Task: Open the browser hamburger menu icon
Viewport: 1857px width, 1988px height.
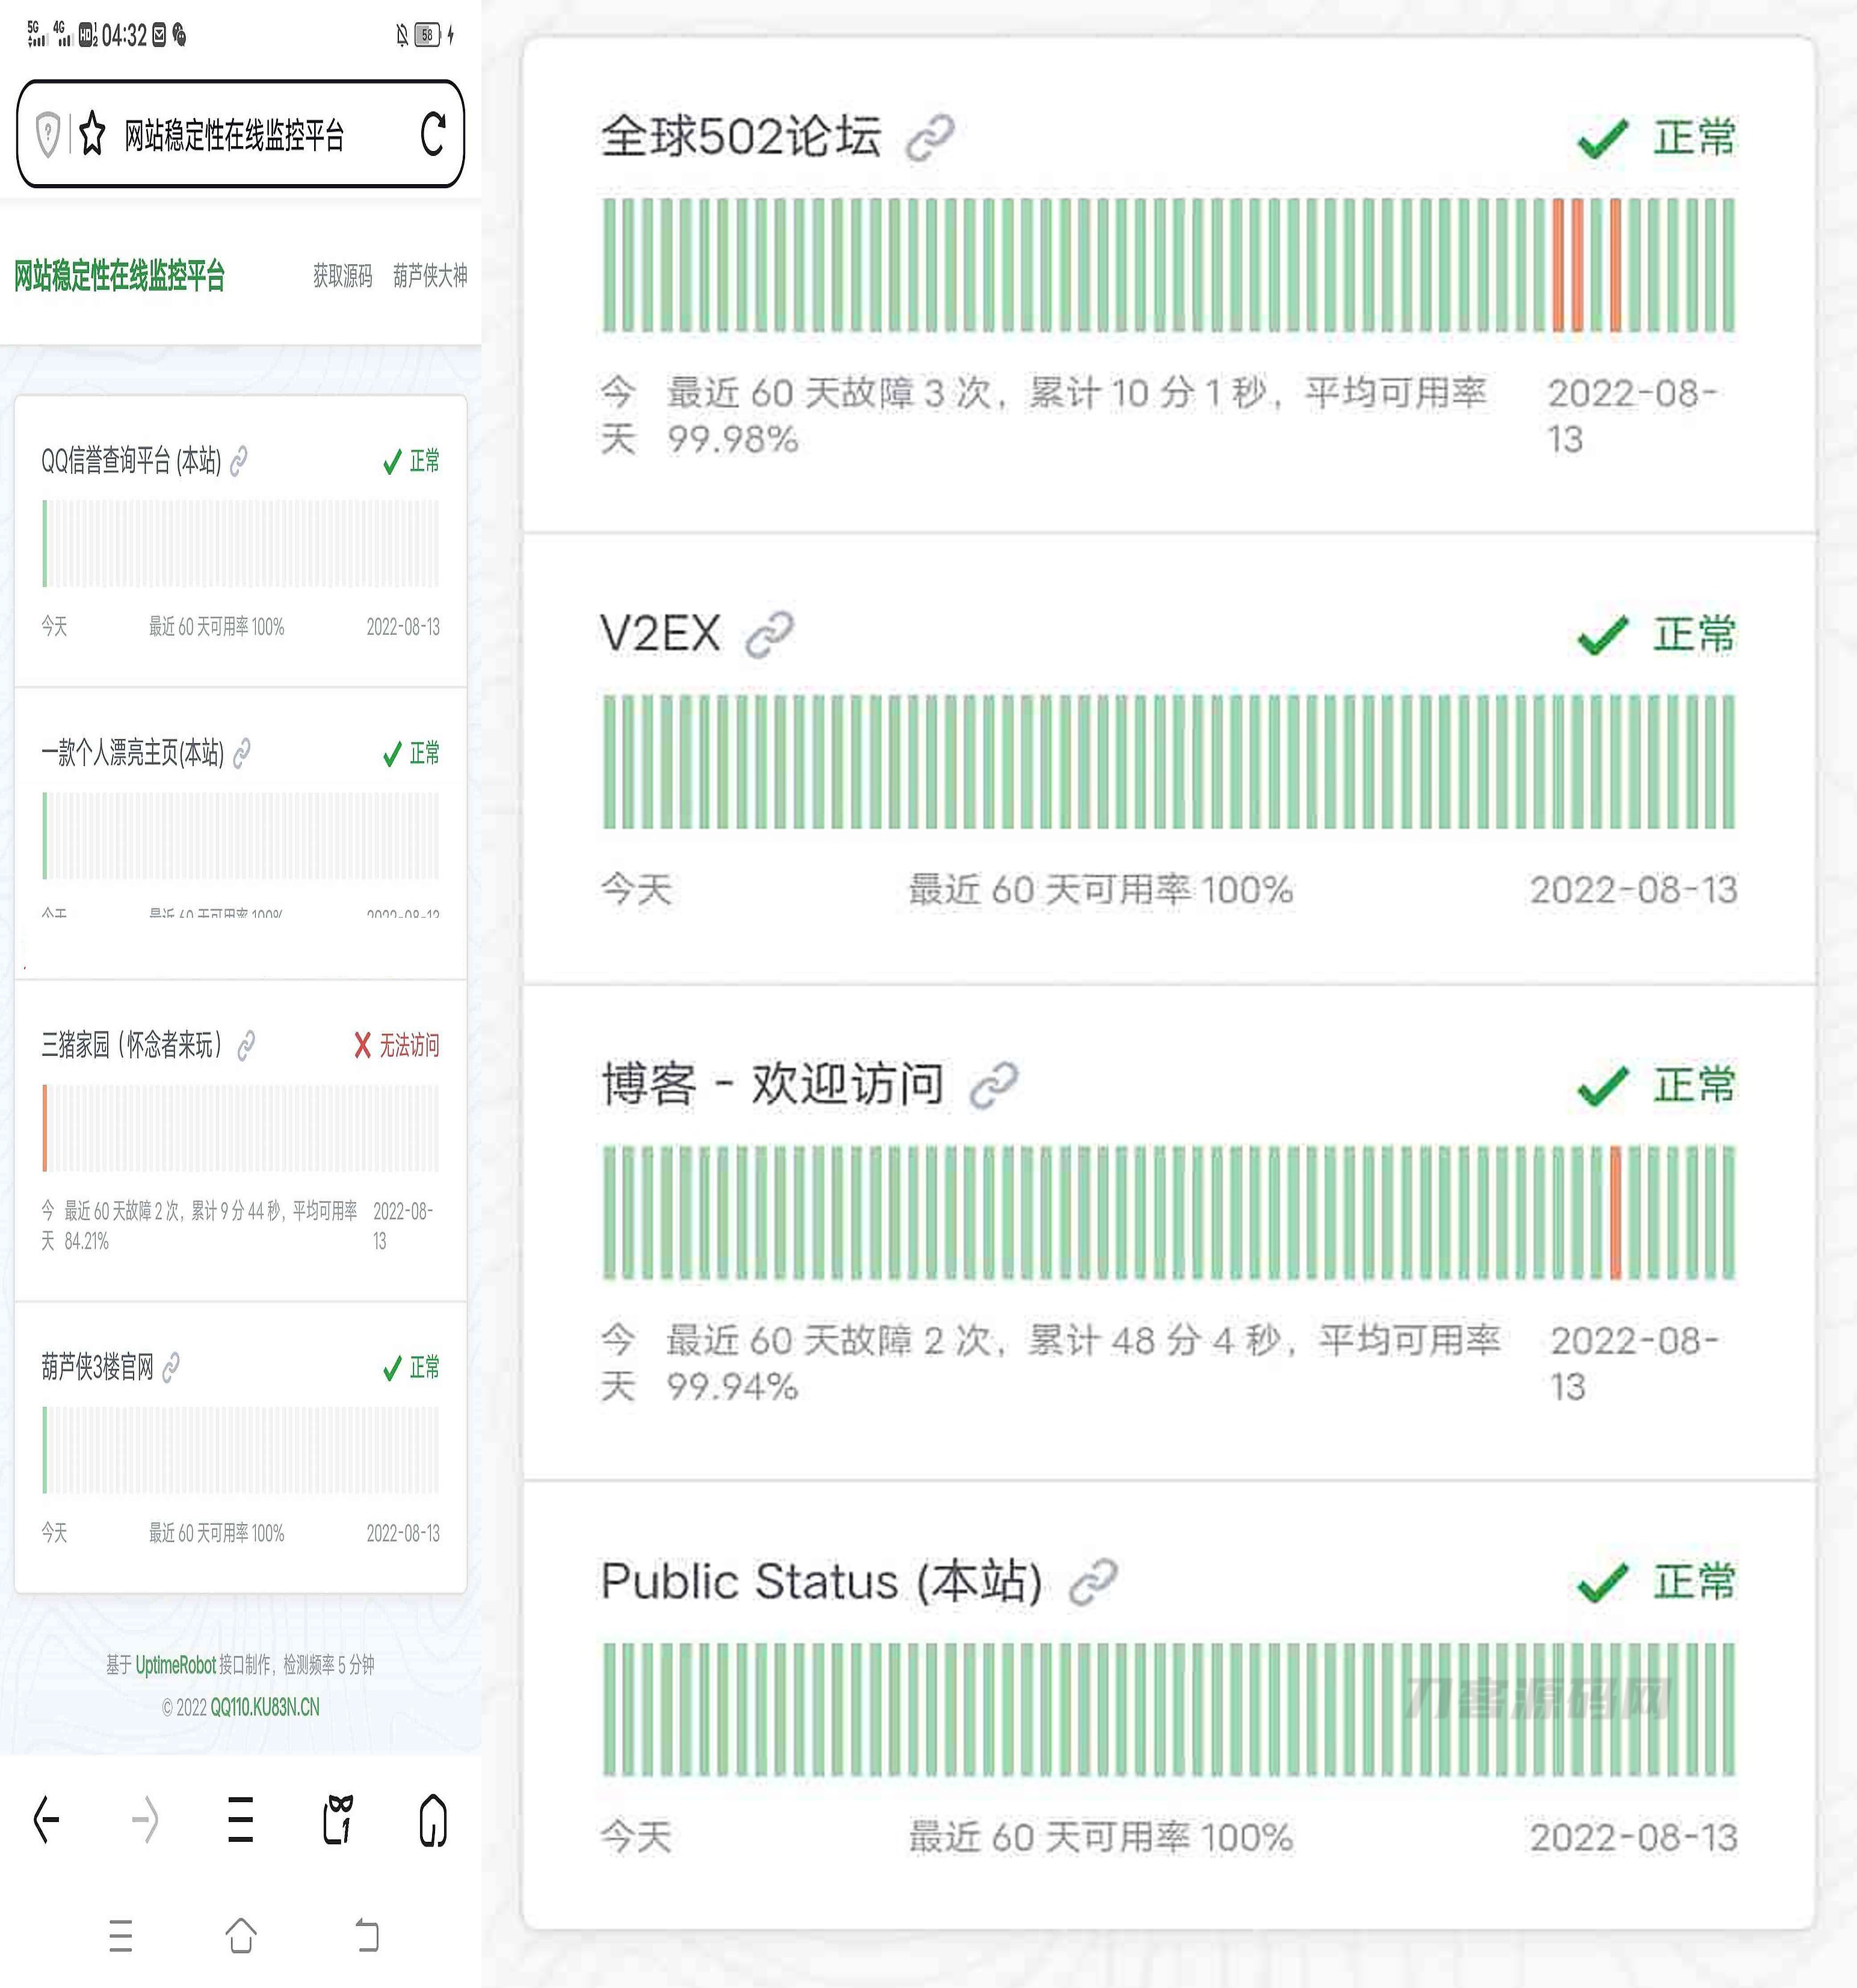Action: pos(239,1820)
